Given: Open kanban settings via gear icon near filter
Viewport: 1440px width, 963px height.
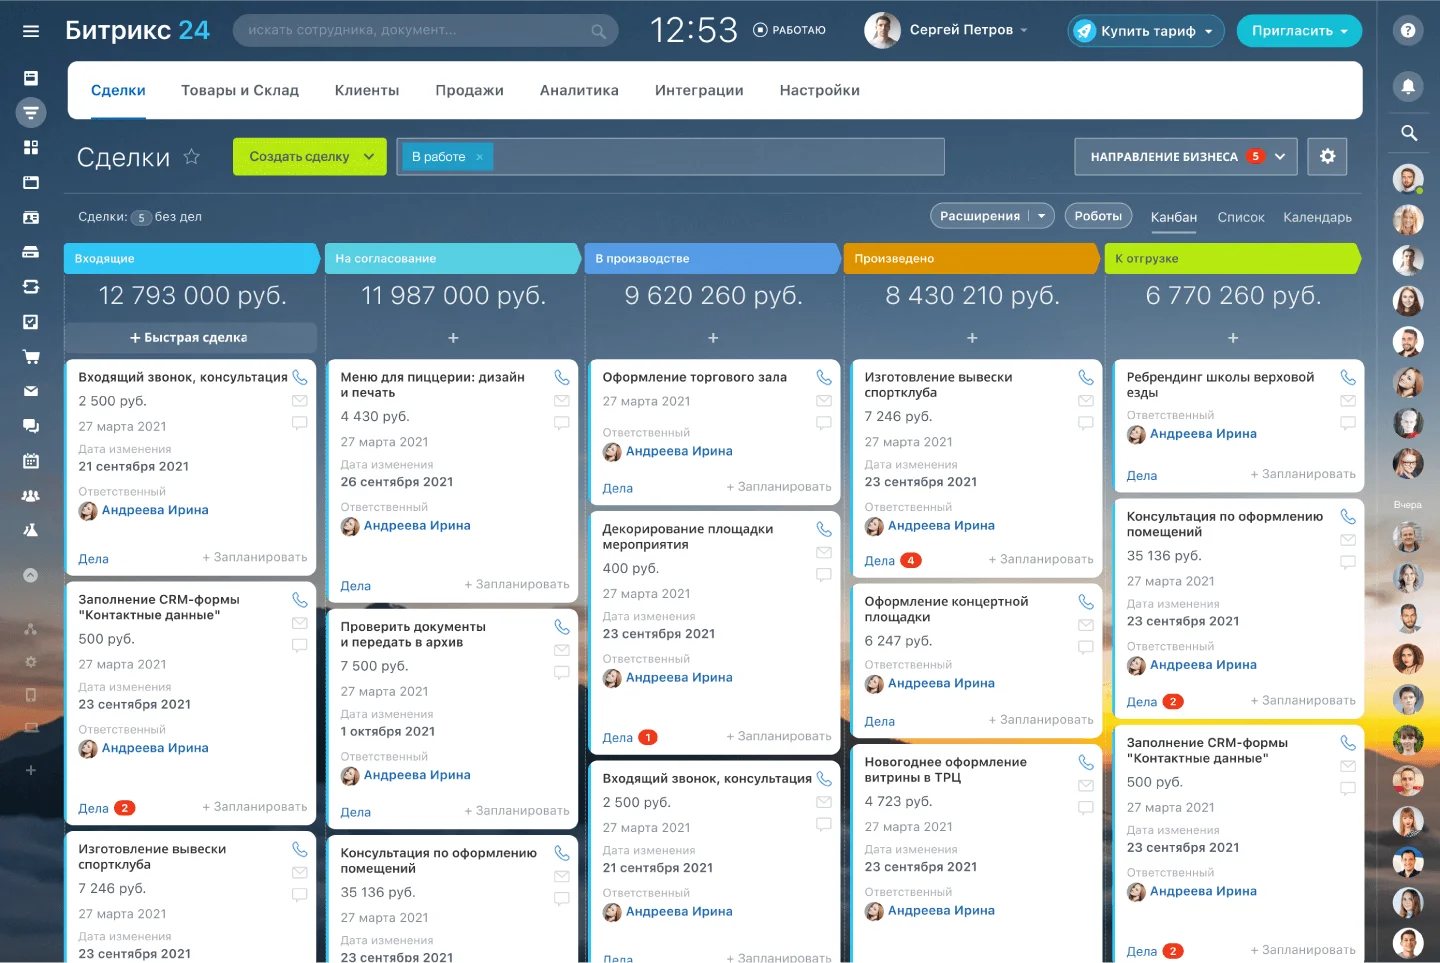Looking at the screenshot, I should point(1328,156).
